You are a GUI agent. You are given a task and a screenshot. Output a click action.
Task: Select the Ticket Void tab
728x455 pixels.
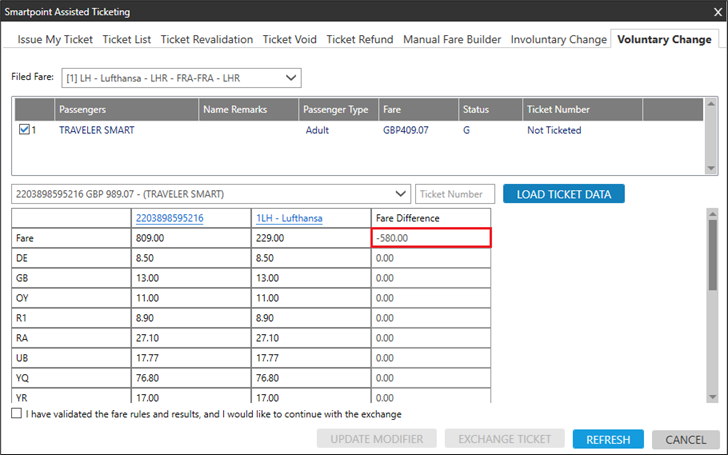[290, 40]
